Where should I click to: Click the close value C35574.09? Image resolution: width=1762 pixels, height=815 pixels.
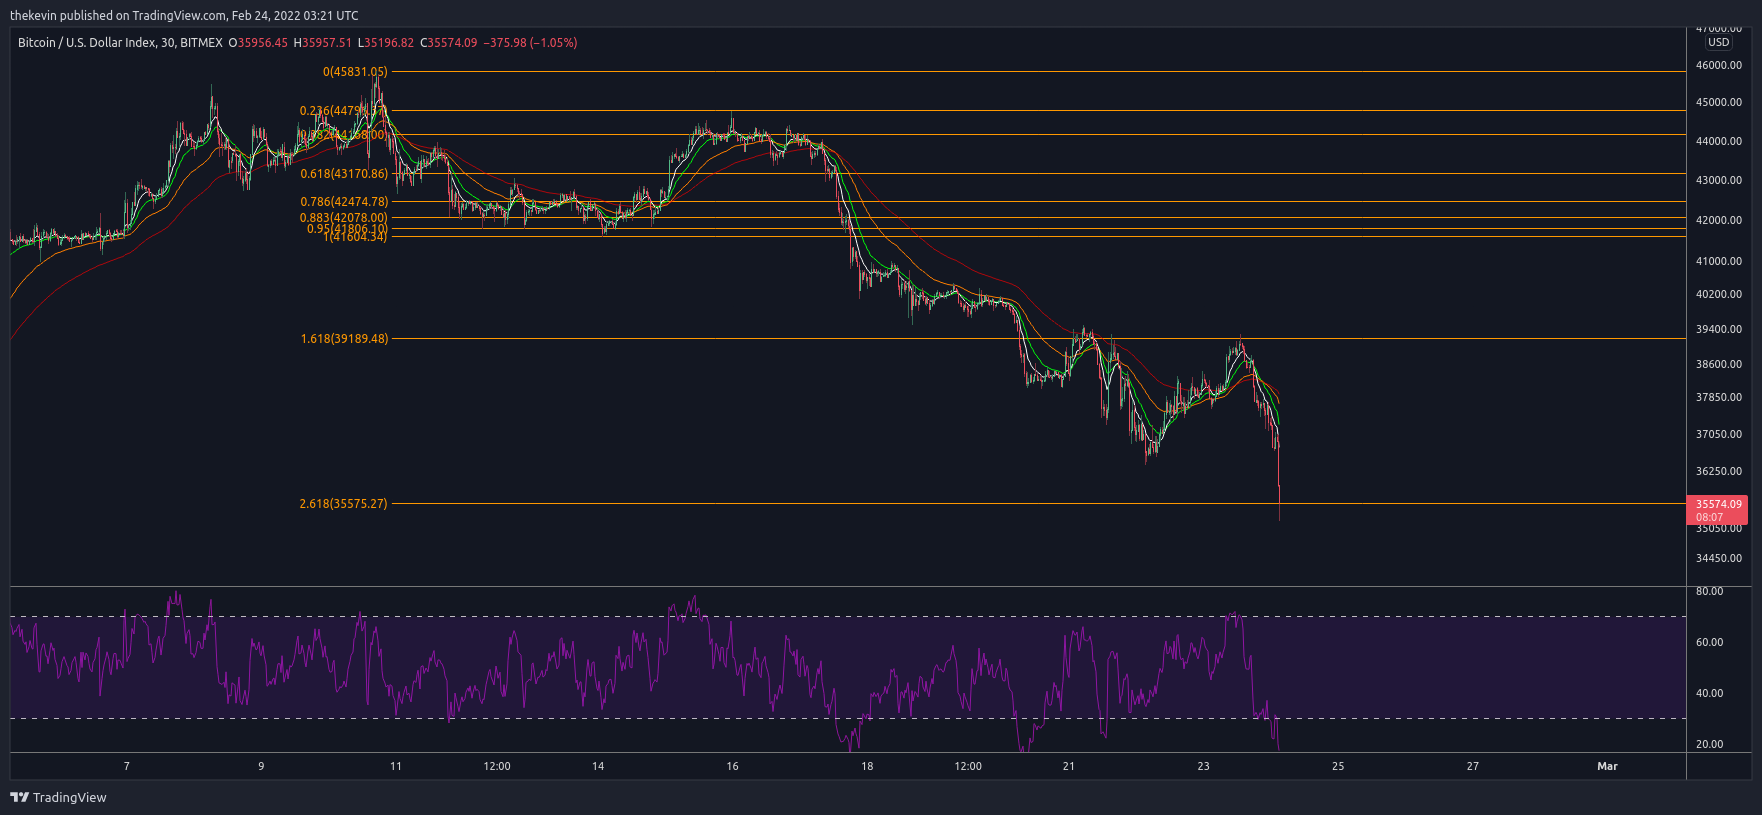[448, 43]
